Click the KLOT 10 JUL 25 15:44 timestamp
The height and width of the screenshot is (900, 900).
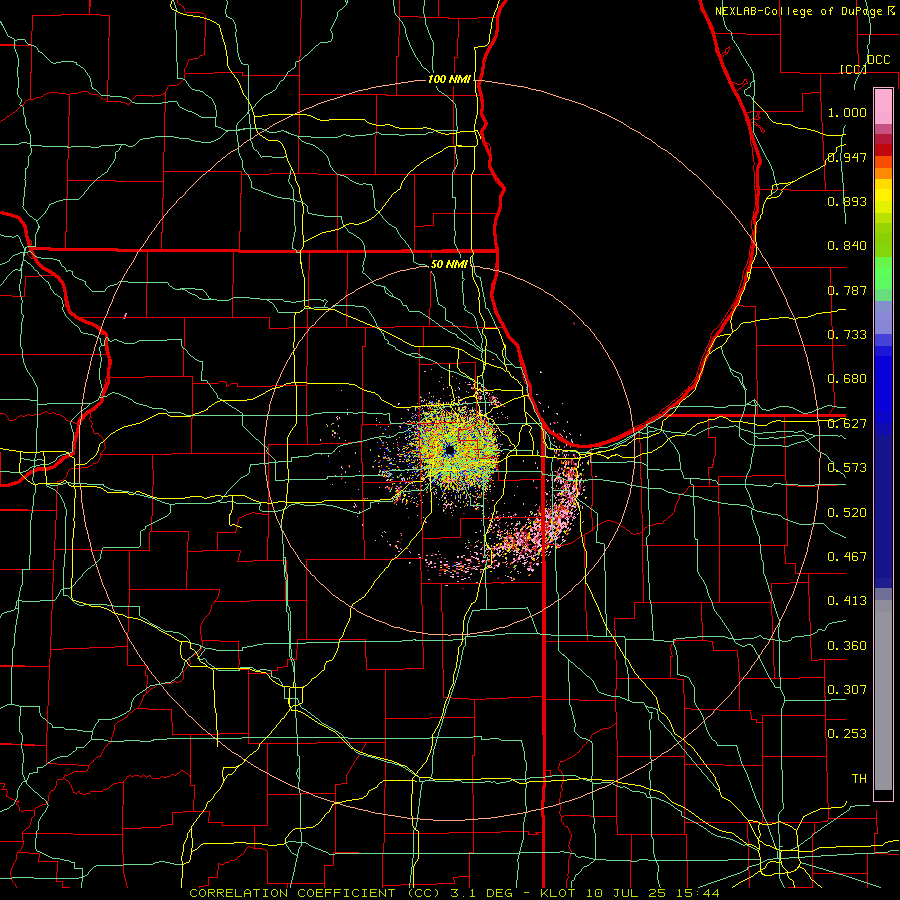click(x=630, y=893)
